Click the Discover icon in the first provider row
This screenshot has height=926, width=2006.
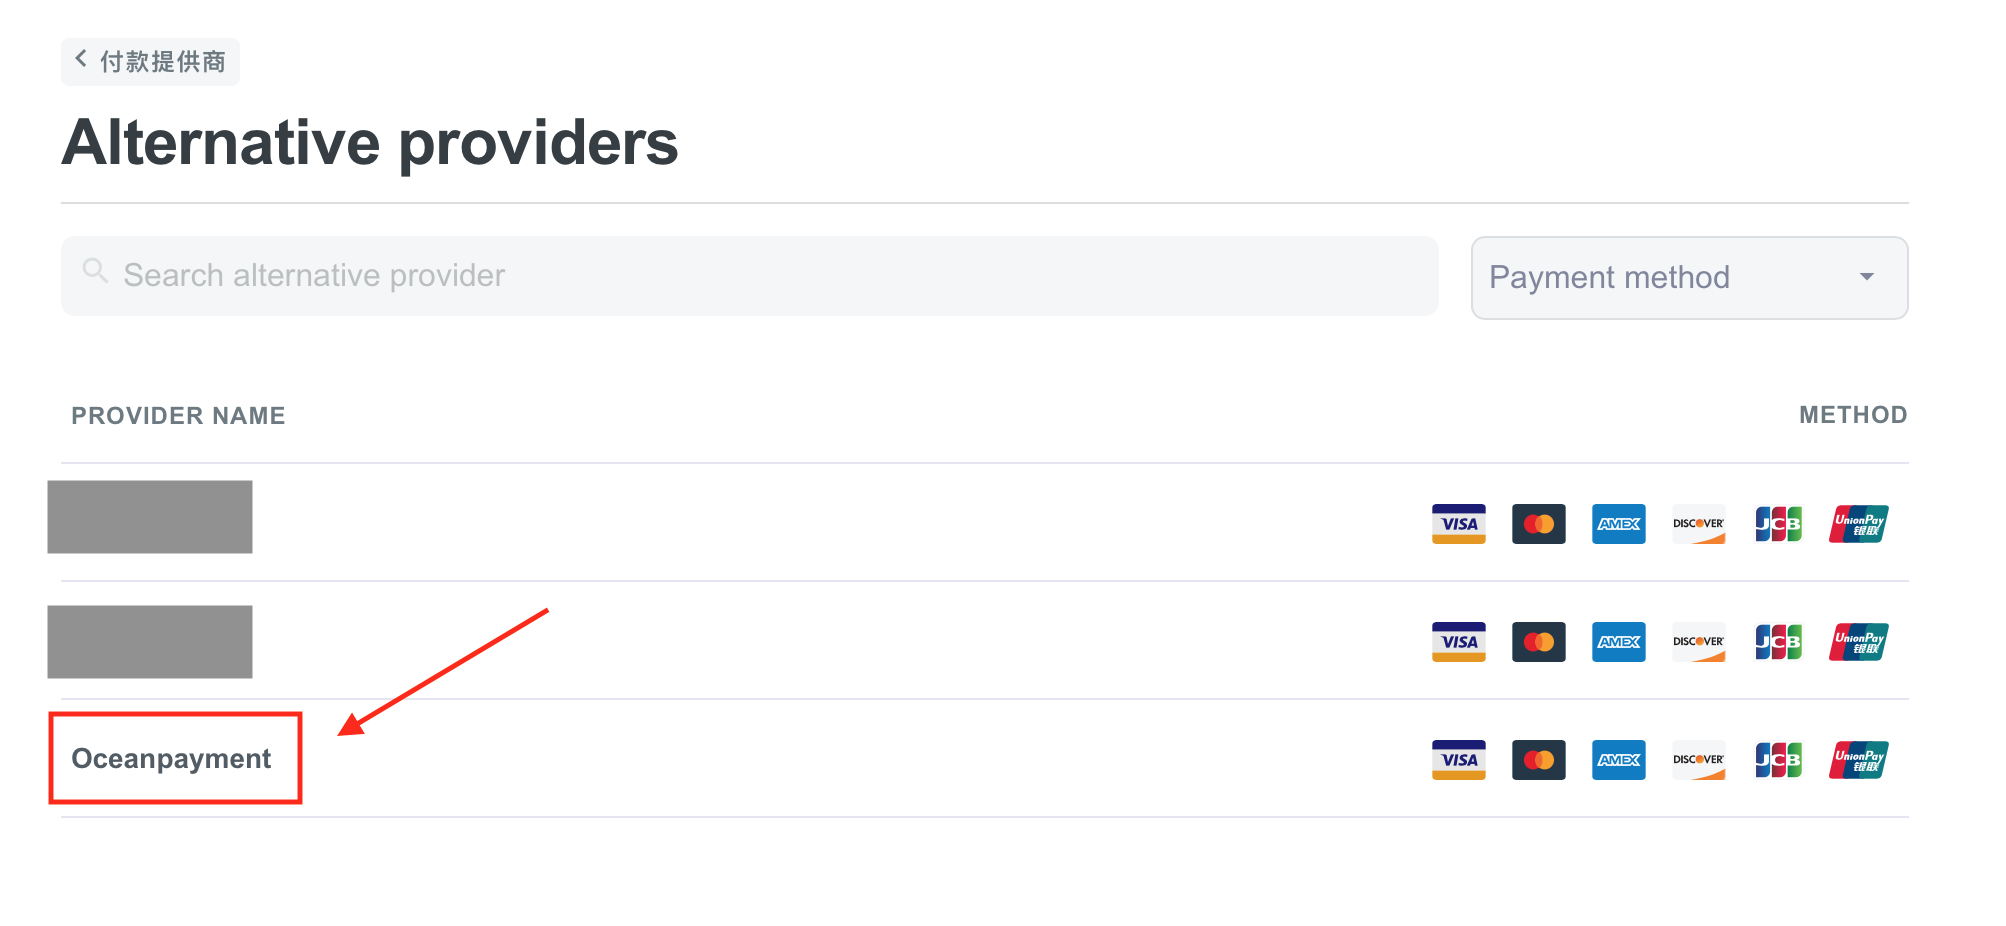click(1698, 524)
